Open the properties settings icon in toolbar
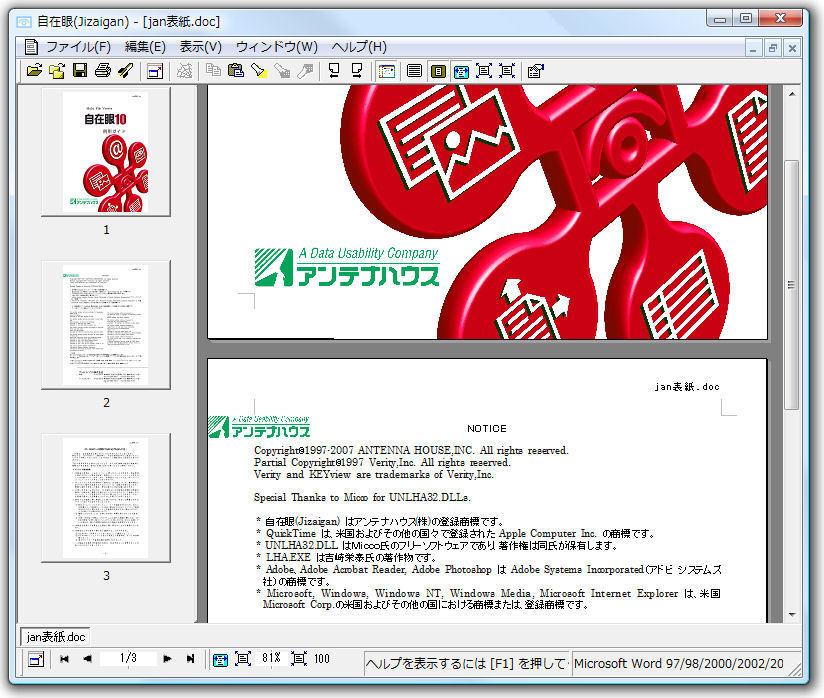 click(x=535, y=70)
